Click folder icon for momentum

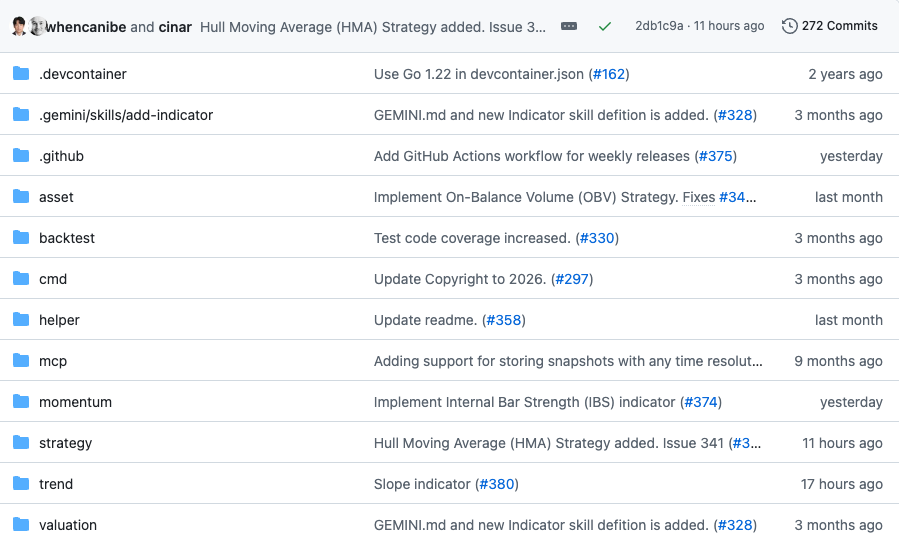pyautogui.click(x=21, y=401)
